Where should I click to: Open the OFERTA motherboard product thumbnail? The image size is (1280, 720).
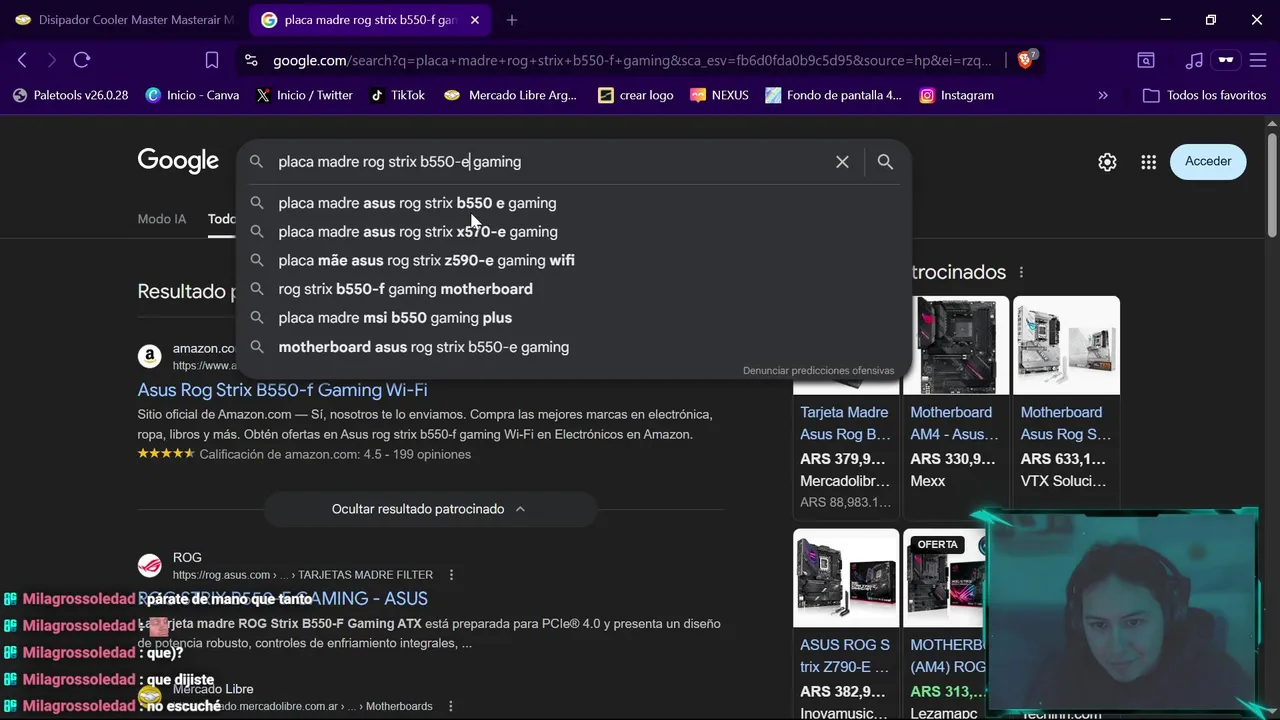coord(945,578)
